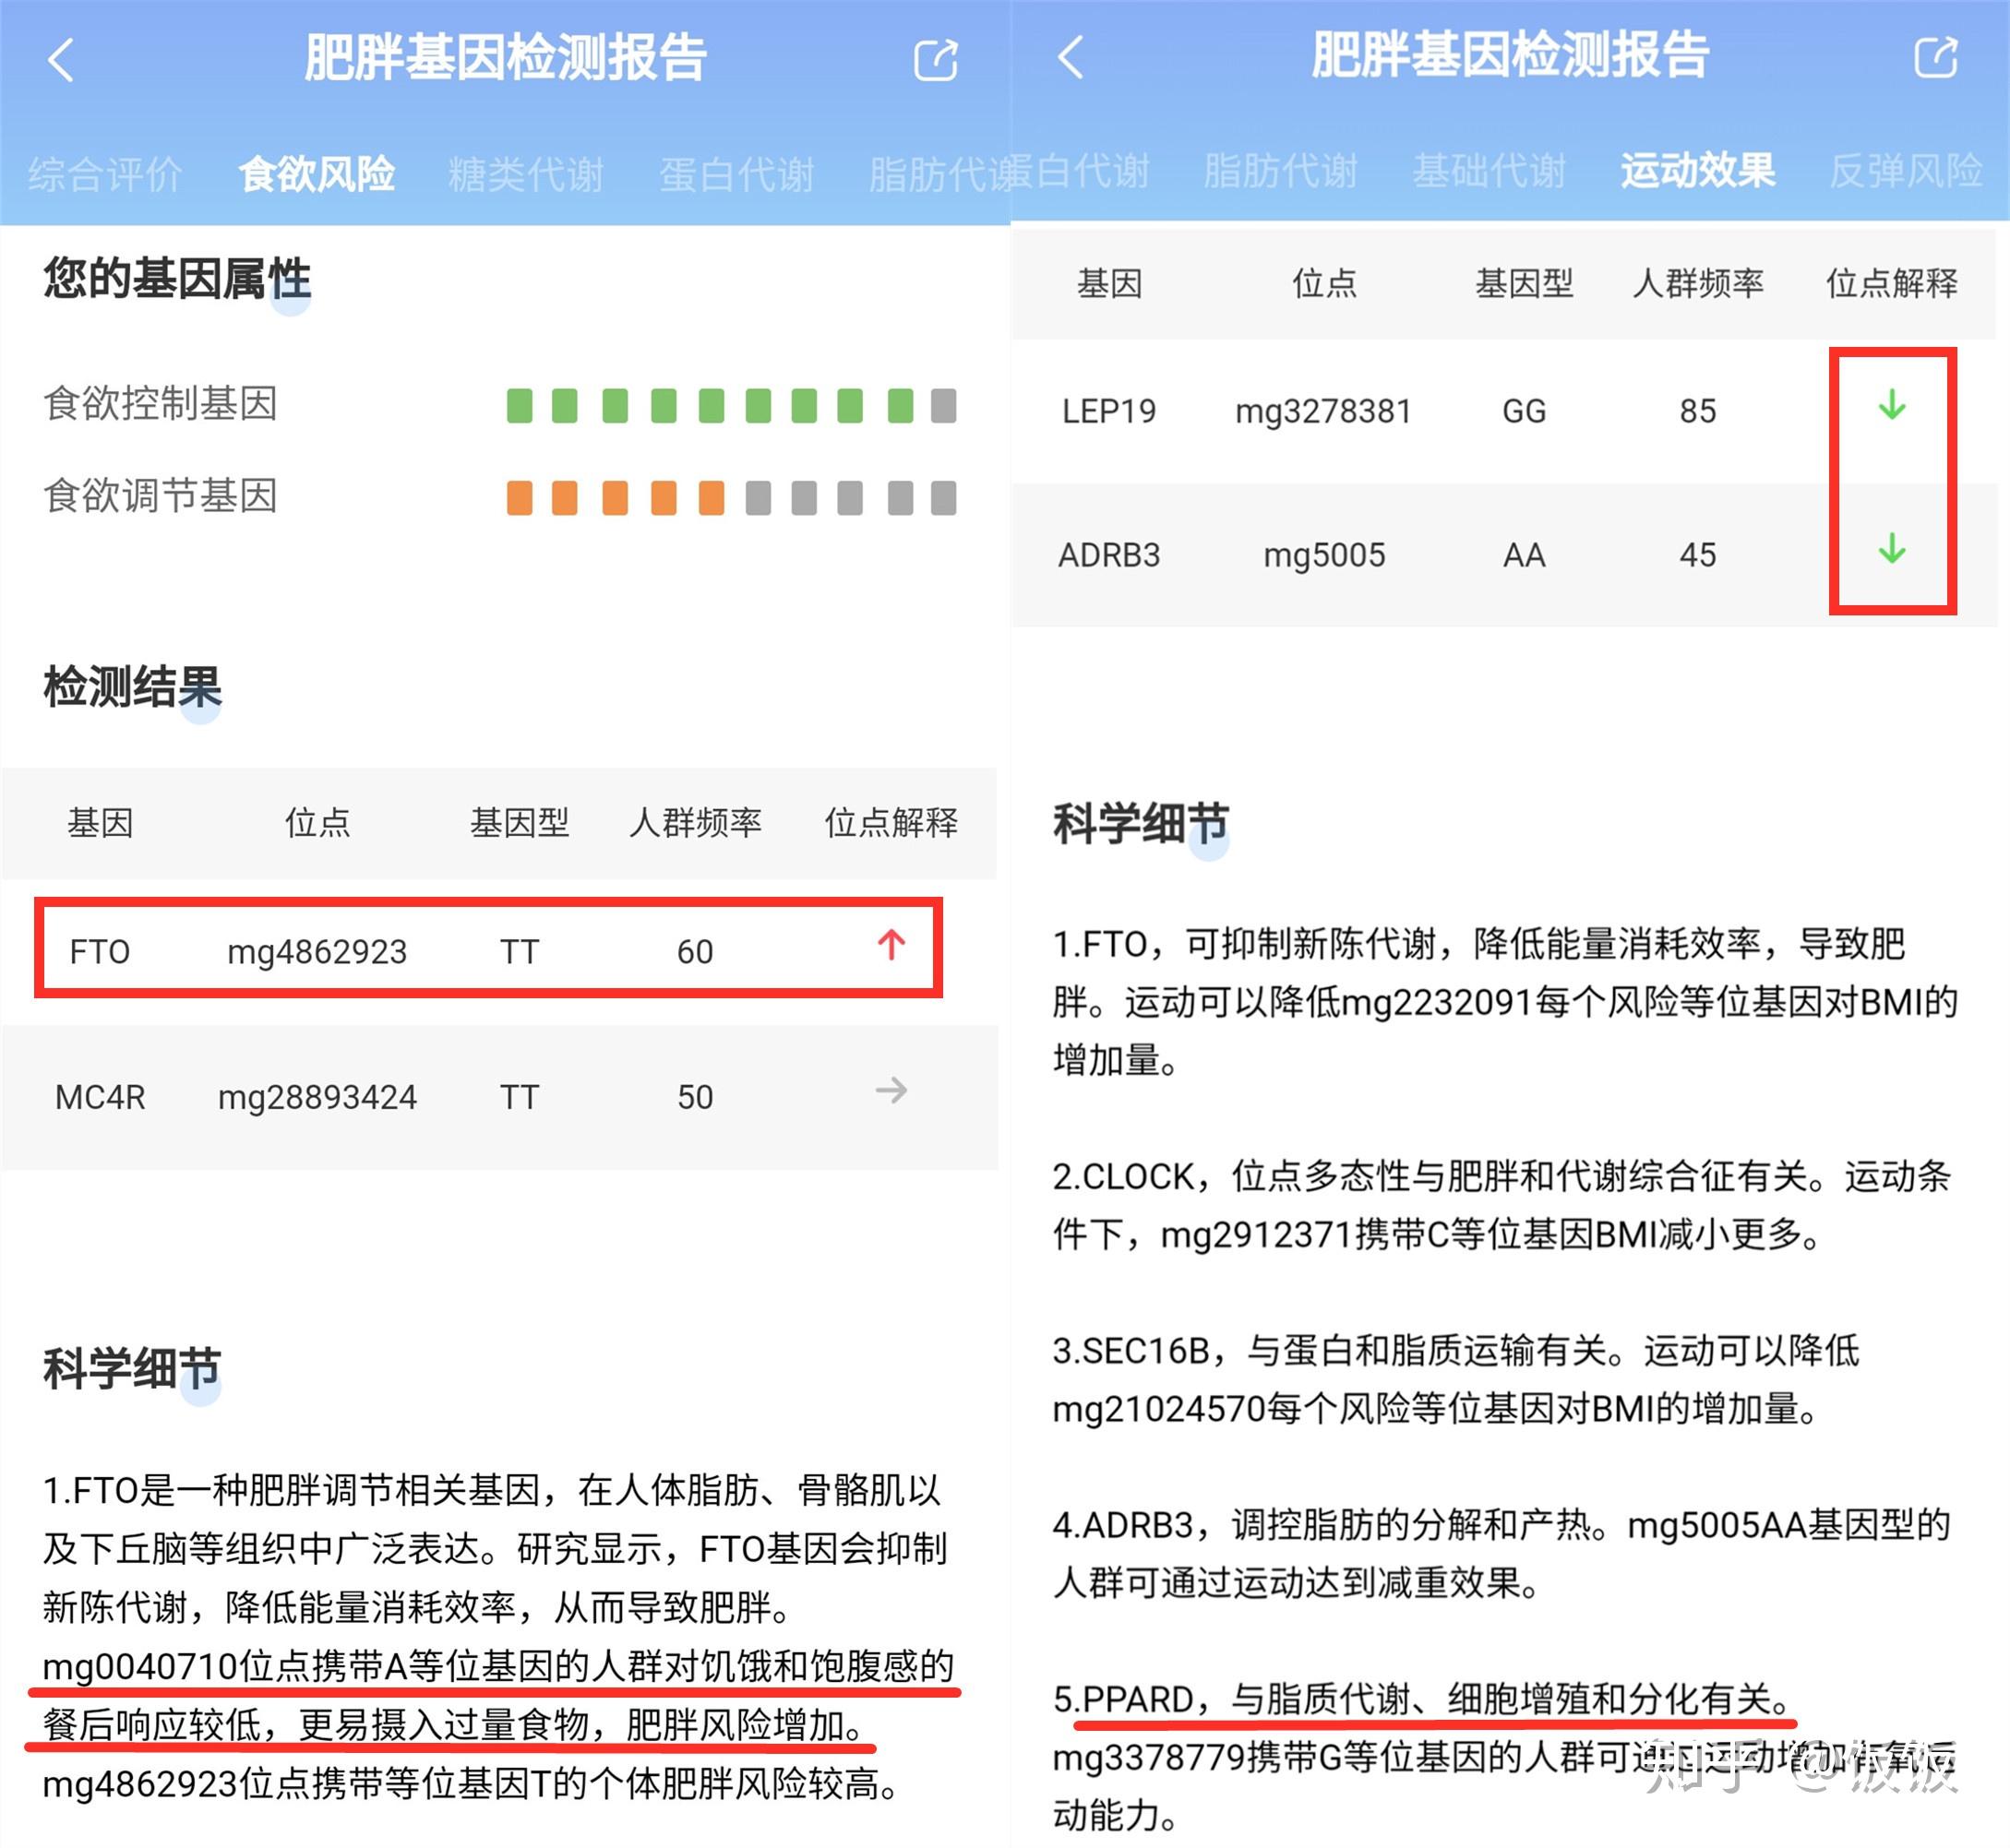The width and height of the screenshot is (2010, 1848).
Task: Open 蛋白代谢 tab on left screen
Action: coord(737,174)
